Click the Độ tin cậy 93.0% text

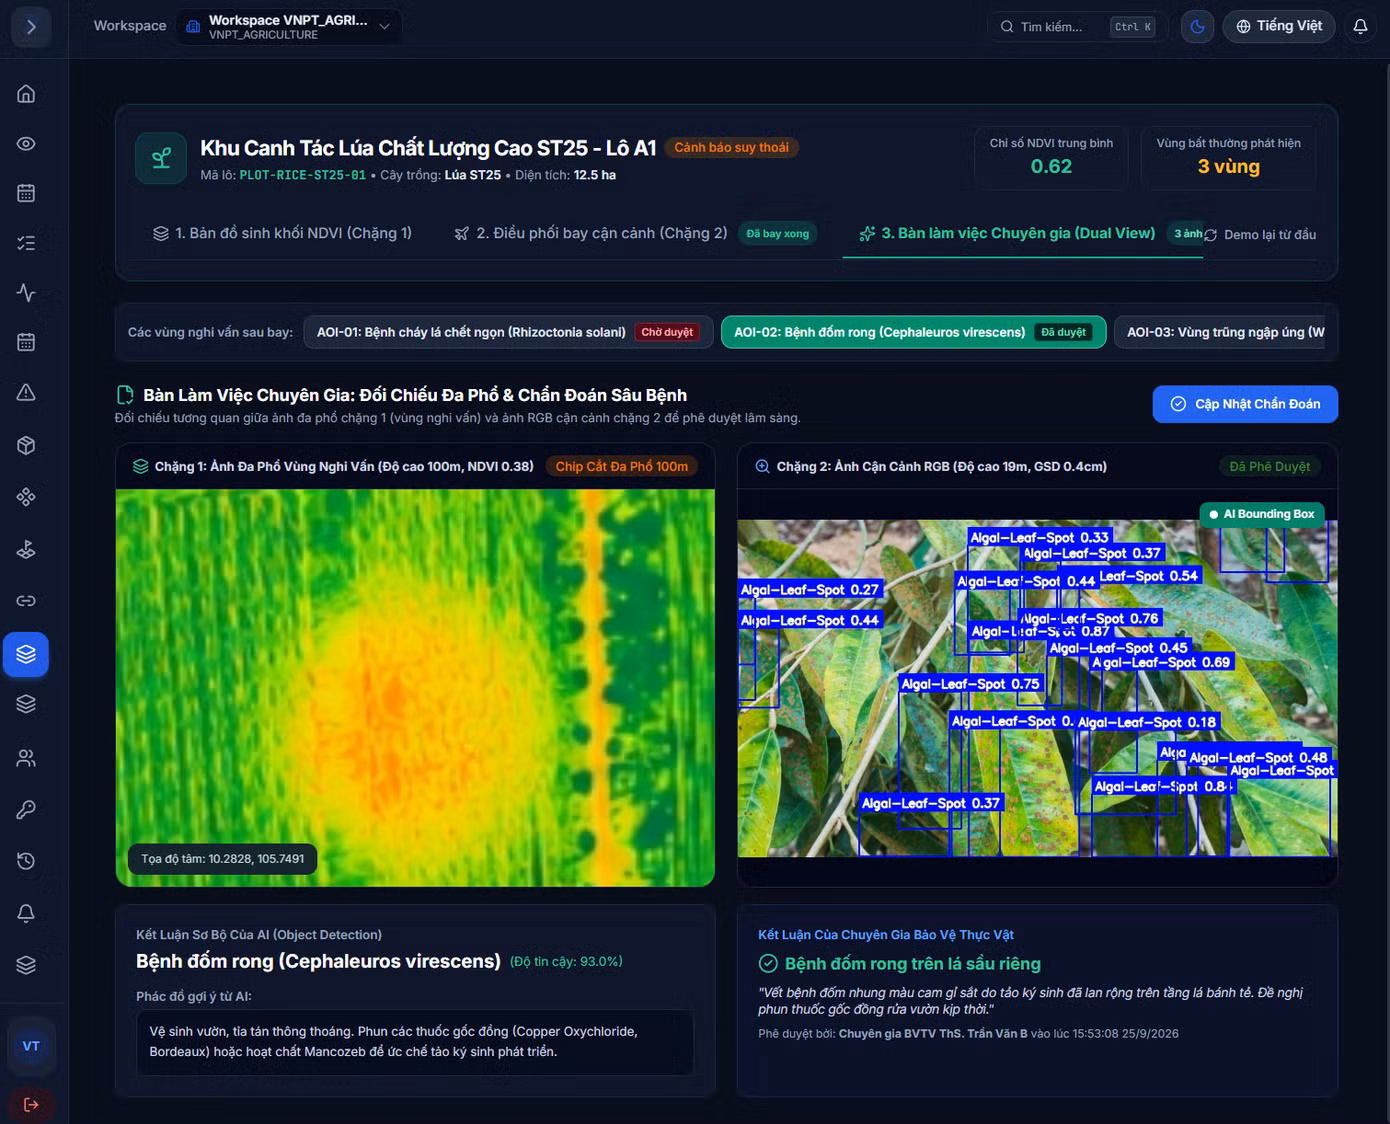[x=566, y=961]
